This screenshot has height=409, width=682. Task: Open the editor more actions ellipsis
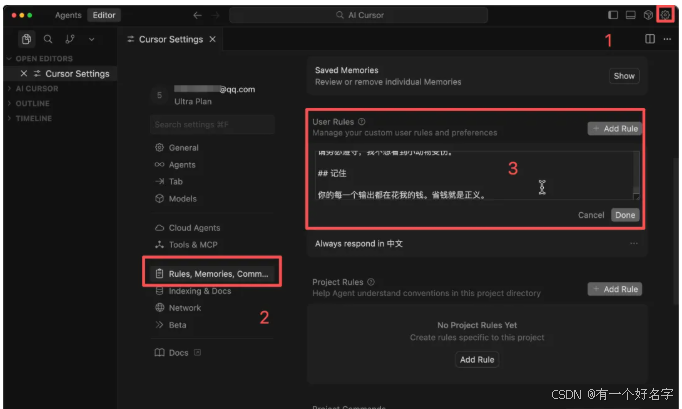[x=667, y=39]
